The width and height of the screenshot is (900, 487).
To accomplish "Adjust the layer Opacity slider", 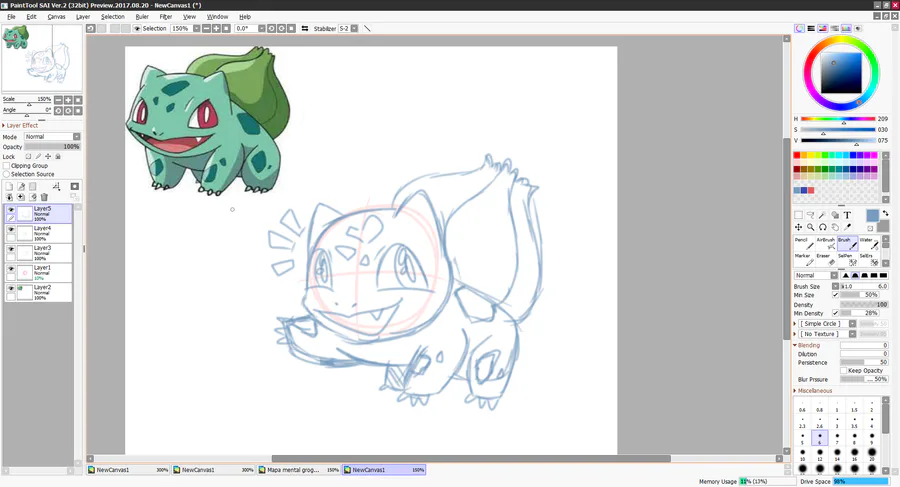I will [52, 146].
